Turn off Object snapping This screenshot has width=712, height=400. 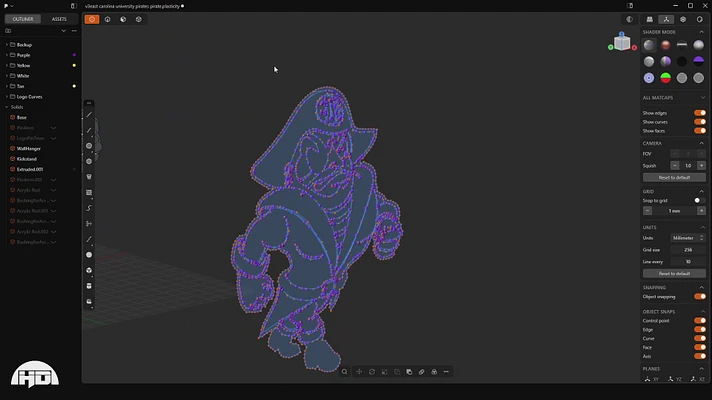coord(699,297)
